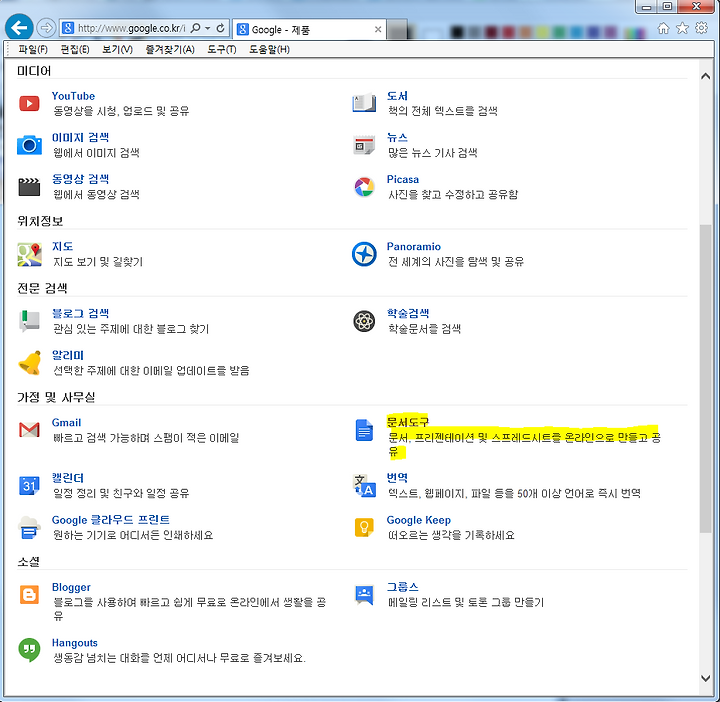Click the YouTube red play icon
Screen dimensions: 720x702
(x=29, y=103)
